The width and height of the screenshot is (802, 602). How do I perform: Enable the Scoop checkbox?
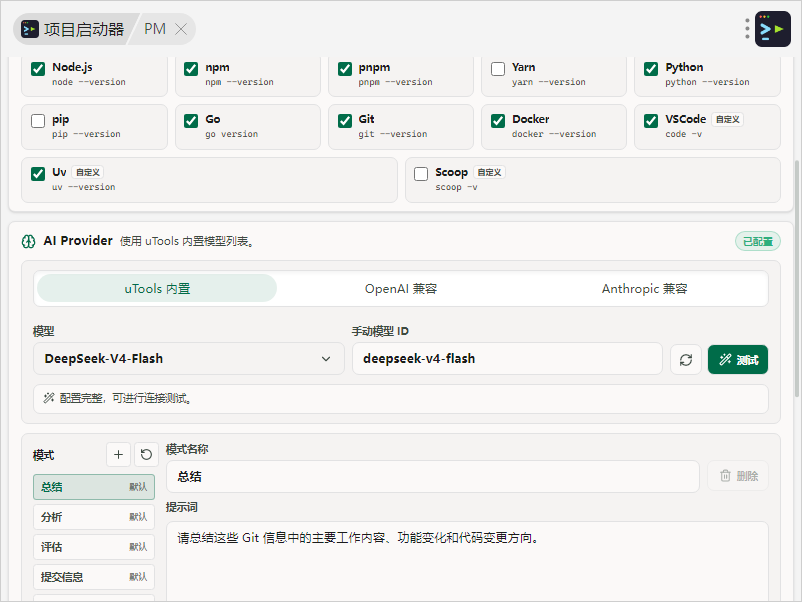[x=421, y=174]
